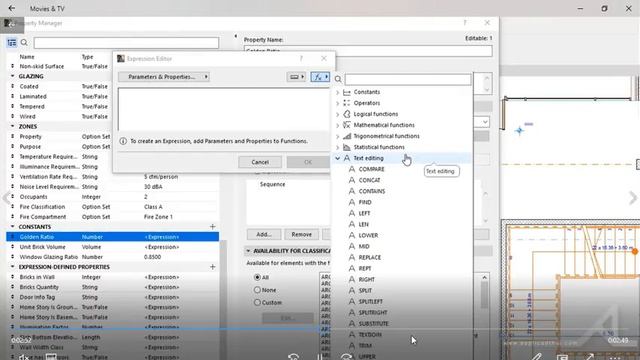Expand the Logical functions category
This screenshot has height=360, width=640.
(338, 114)
